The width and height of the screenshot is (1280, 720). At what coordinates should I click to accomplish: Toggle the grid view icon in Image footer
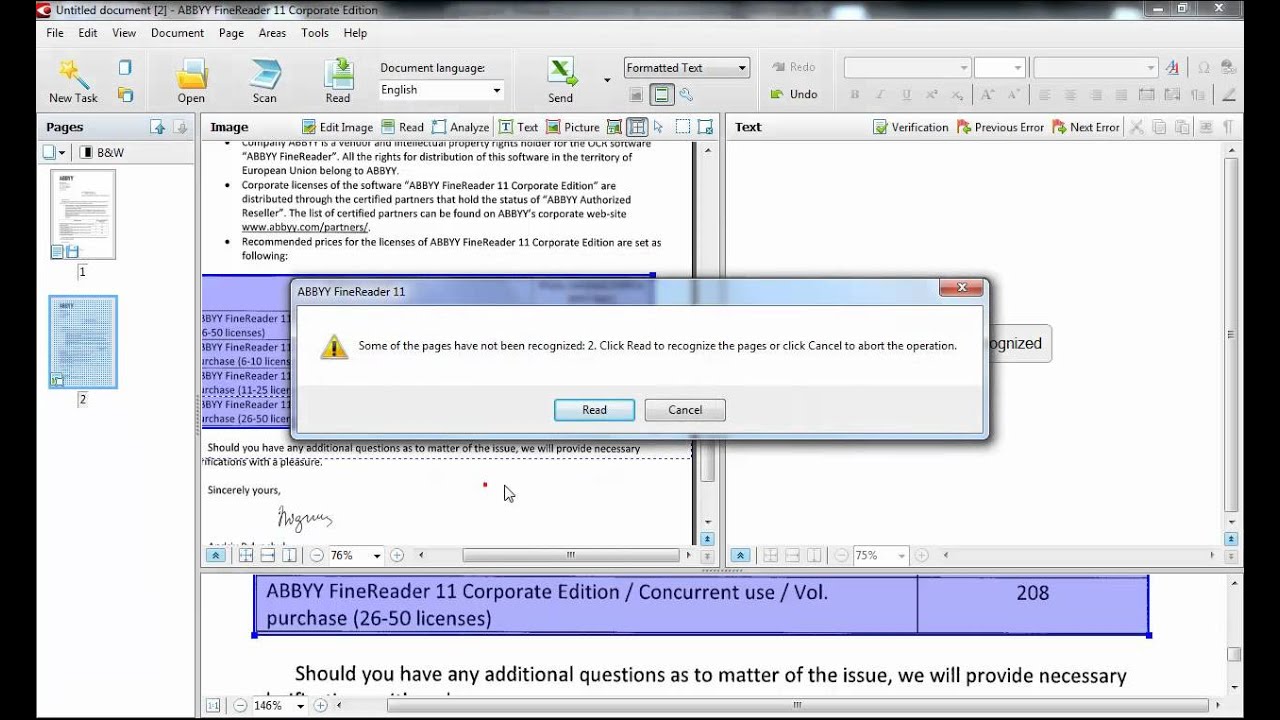tap(246, 555)
